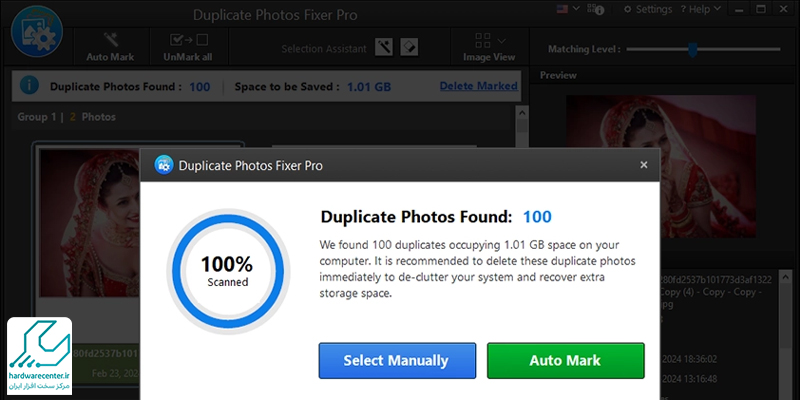
Task: Click the Preview panel image
Action: pos(661,166)
